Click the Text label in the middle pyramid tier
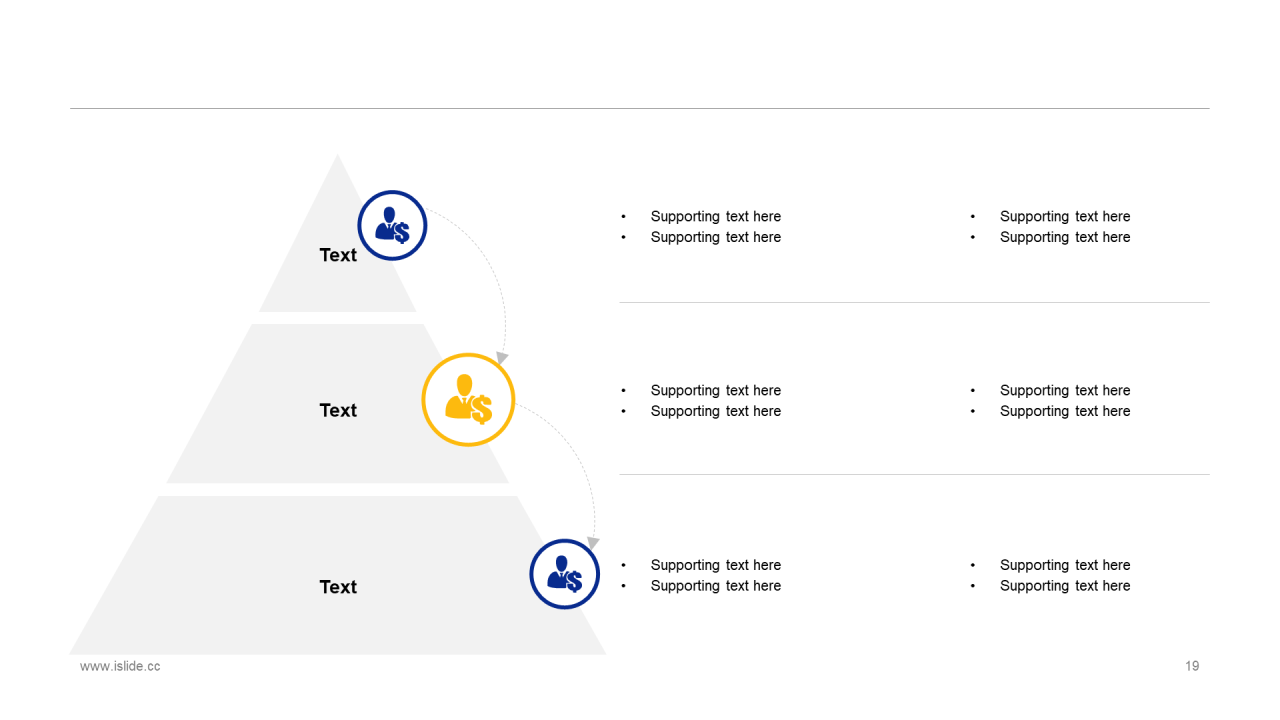This screenshot has width=1280, height=720. [338, 410]
